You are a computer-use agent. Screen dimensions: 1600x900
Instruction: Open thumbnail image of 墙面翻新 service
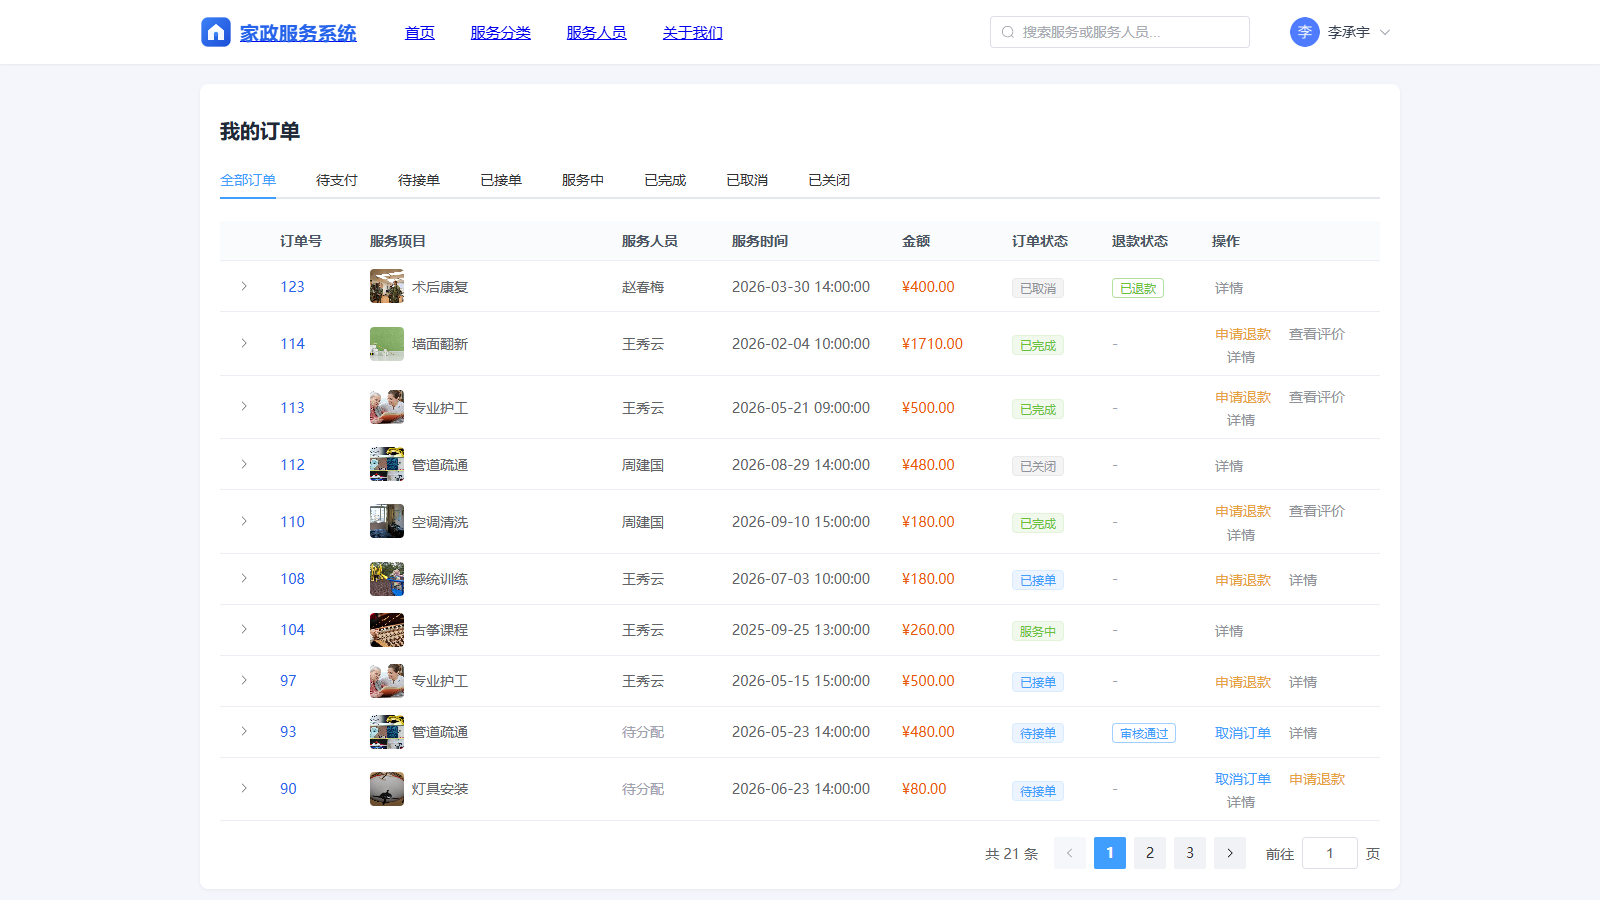387,343
